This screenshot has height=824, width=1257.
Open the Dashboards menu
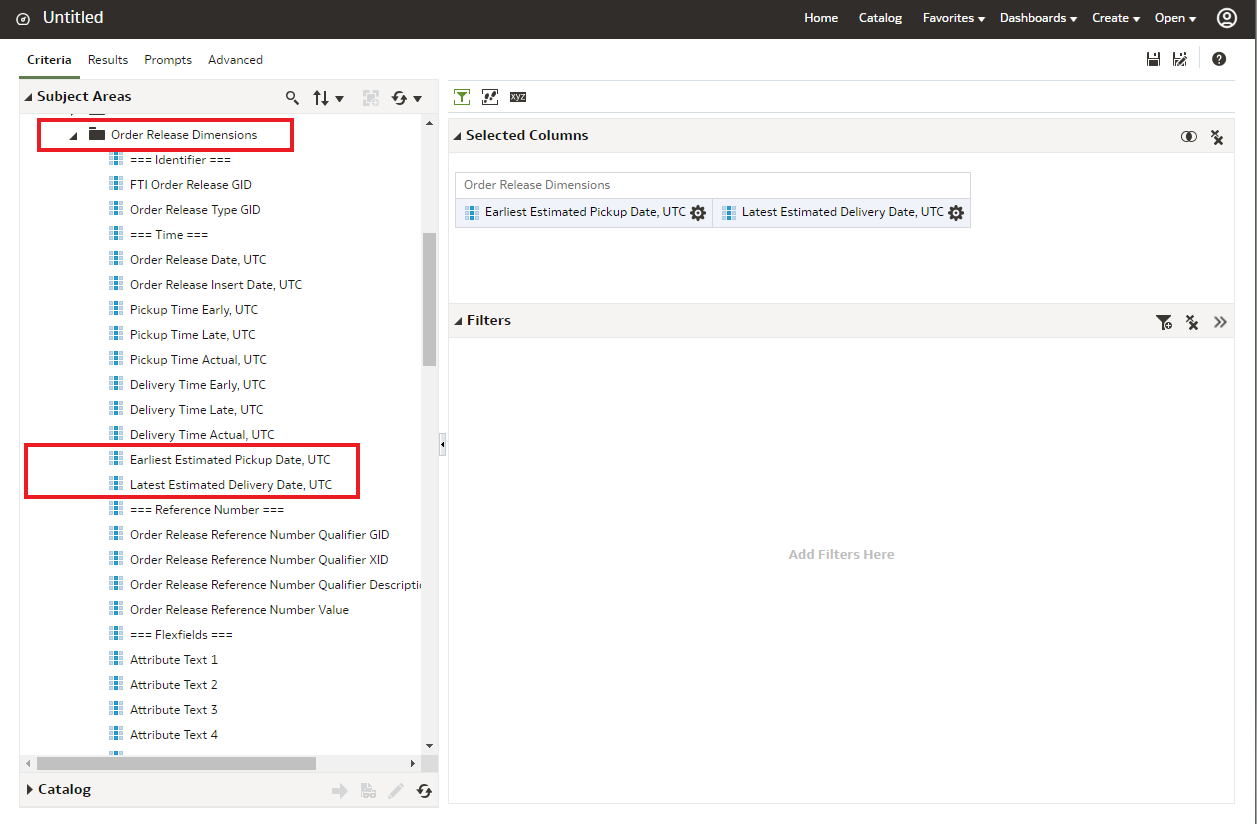[1038, 18]
